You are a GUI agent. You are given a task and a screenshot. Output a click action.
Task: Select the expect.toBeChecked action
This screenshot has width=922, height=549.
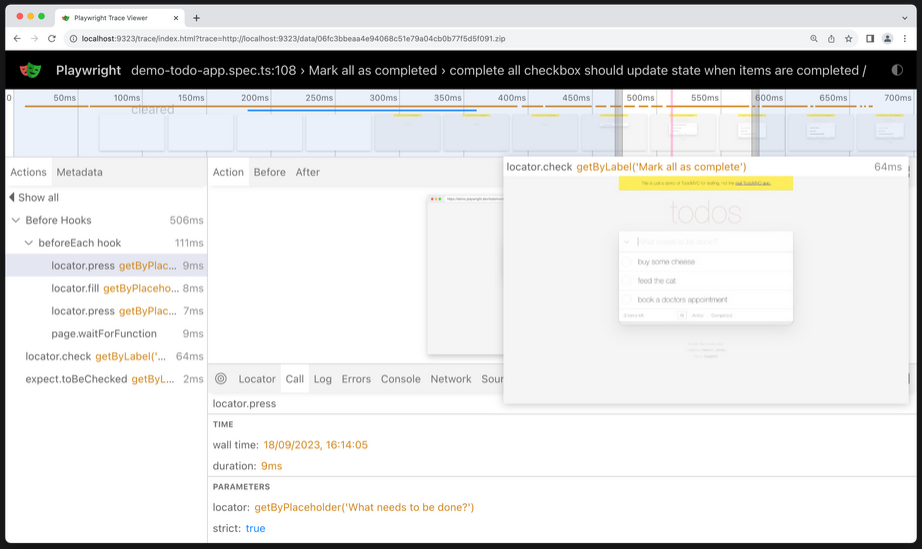coord(75,379)
